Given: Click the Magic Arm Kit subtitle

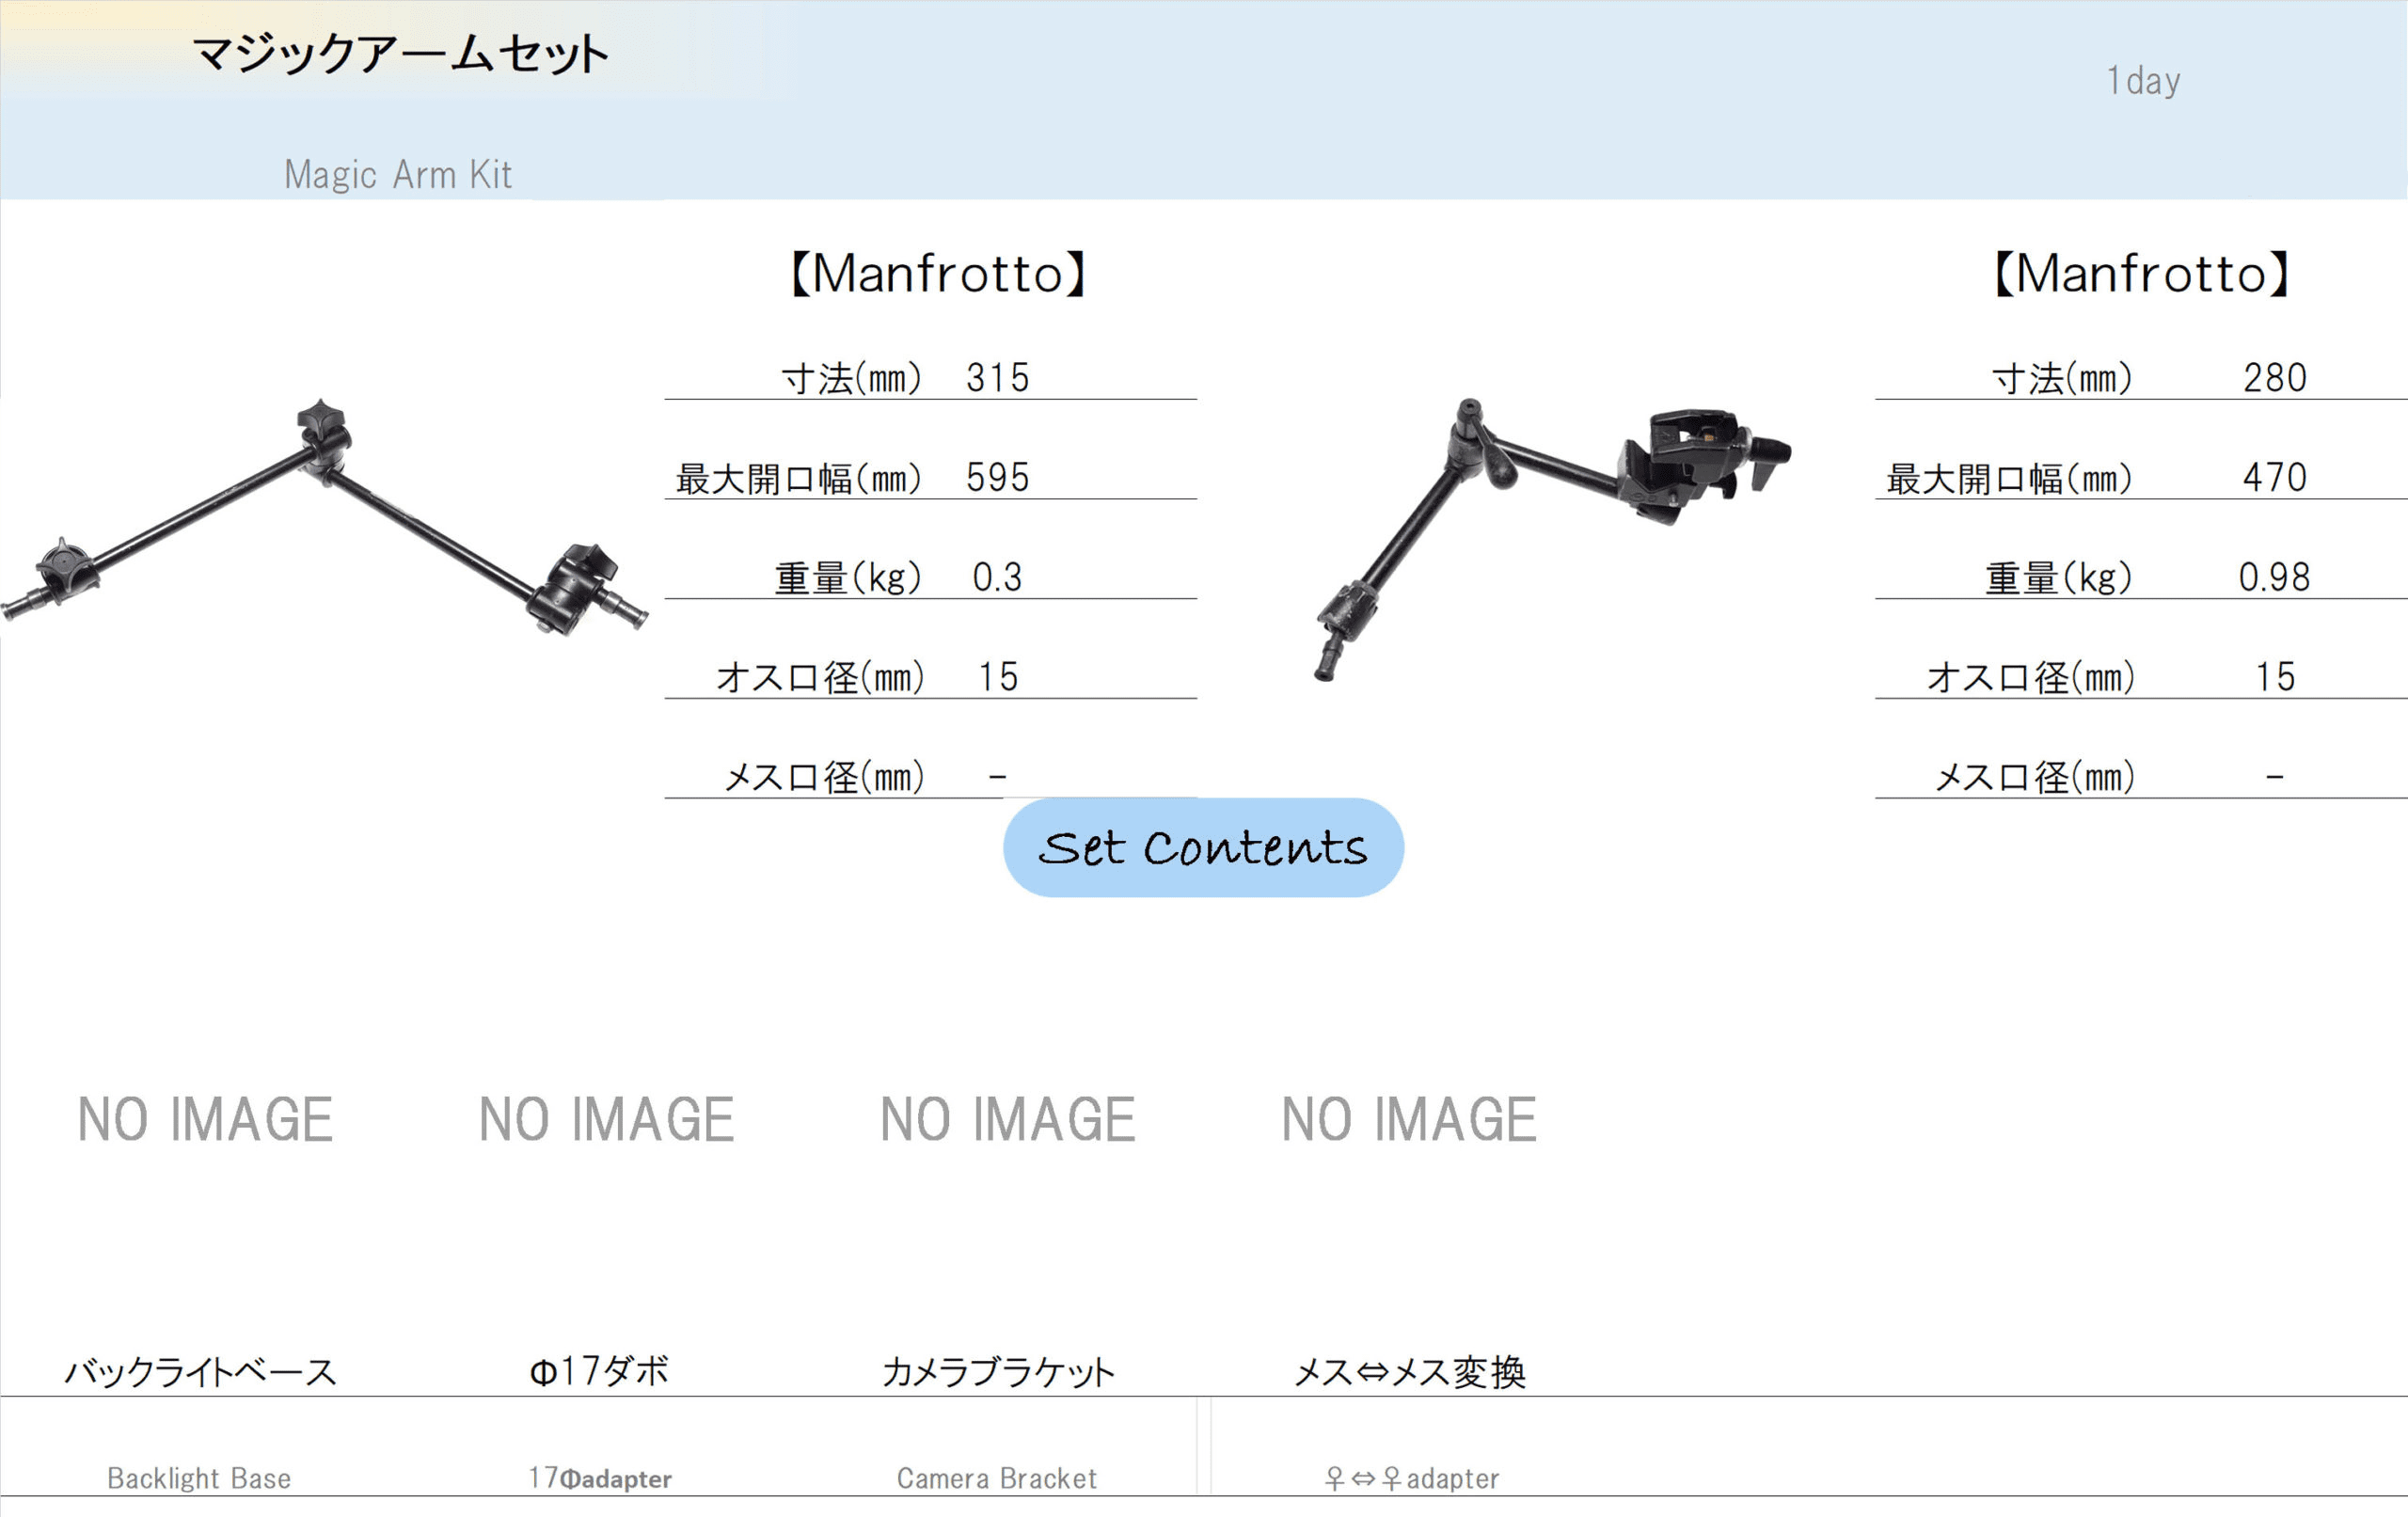Looking at the screenshot, I should click(x=398, y=174).
